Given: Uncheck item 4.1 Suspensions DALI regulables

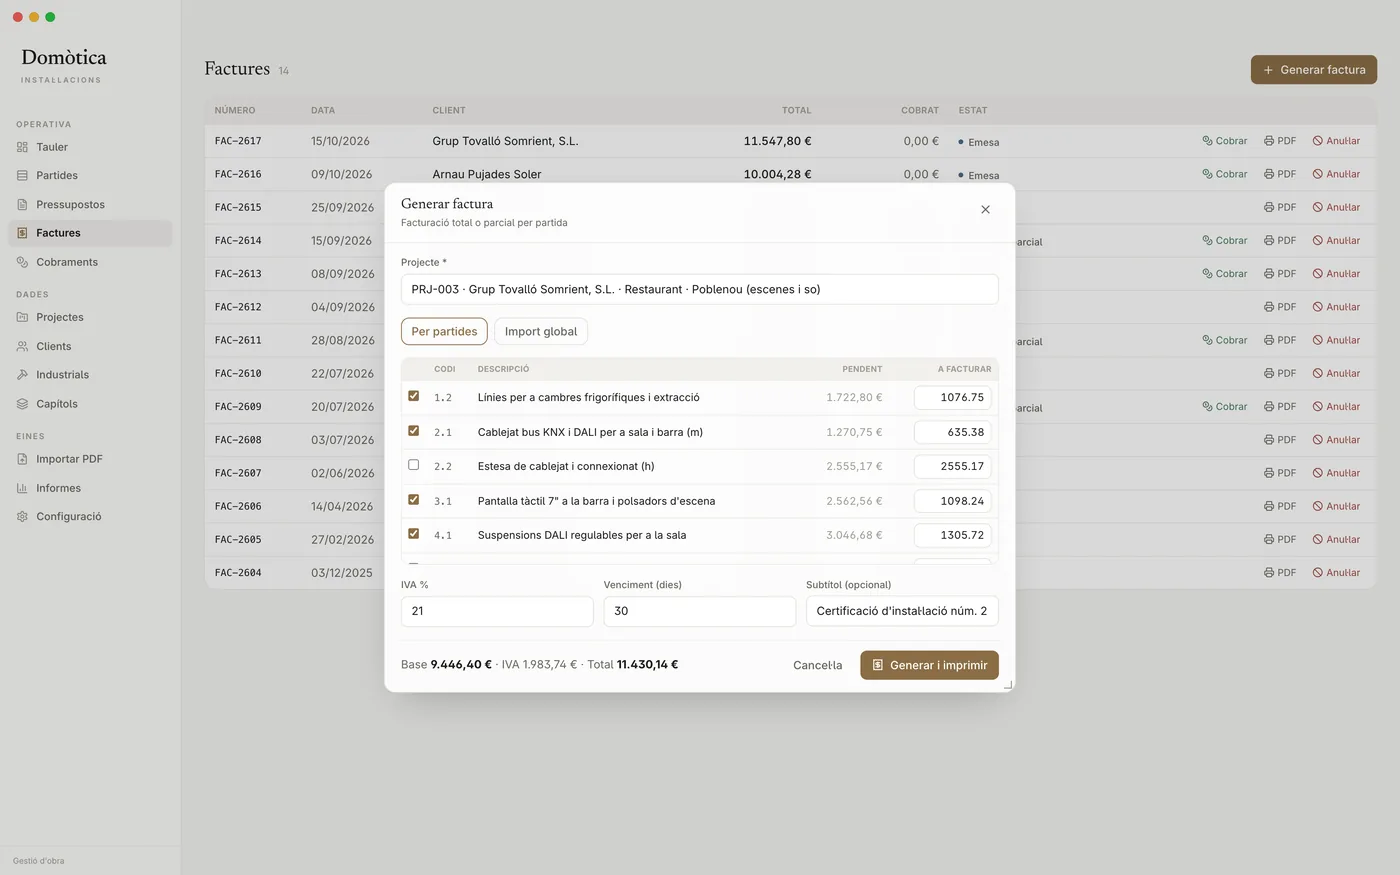Looking at the screenshot, I should (x=413, y=534).
